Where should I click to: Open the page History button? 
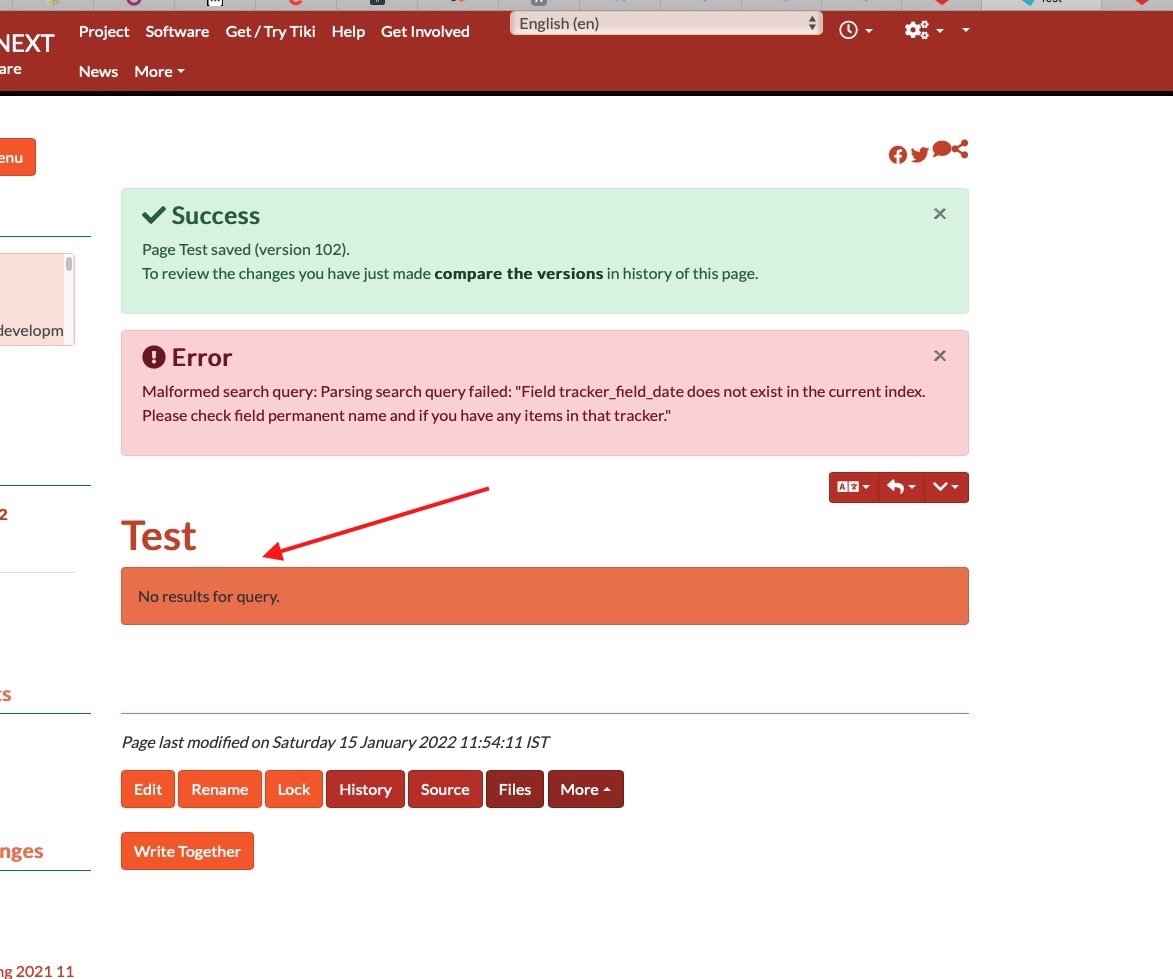tap(365, 789)
